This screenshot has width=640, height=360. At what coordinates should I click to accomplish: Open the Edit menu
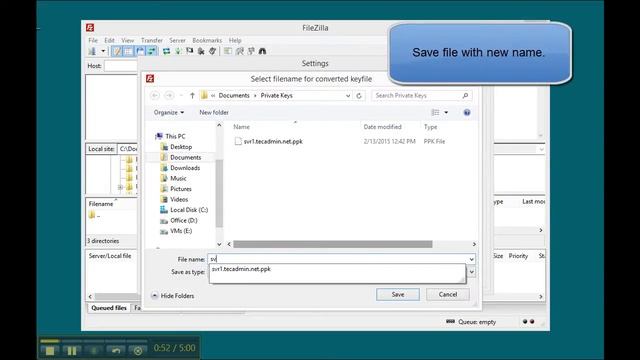click(x=109, y=40)
